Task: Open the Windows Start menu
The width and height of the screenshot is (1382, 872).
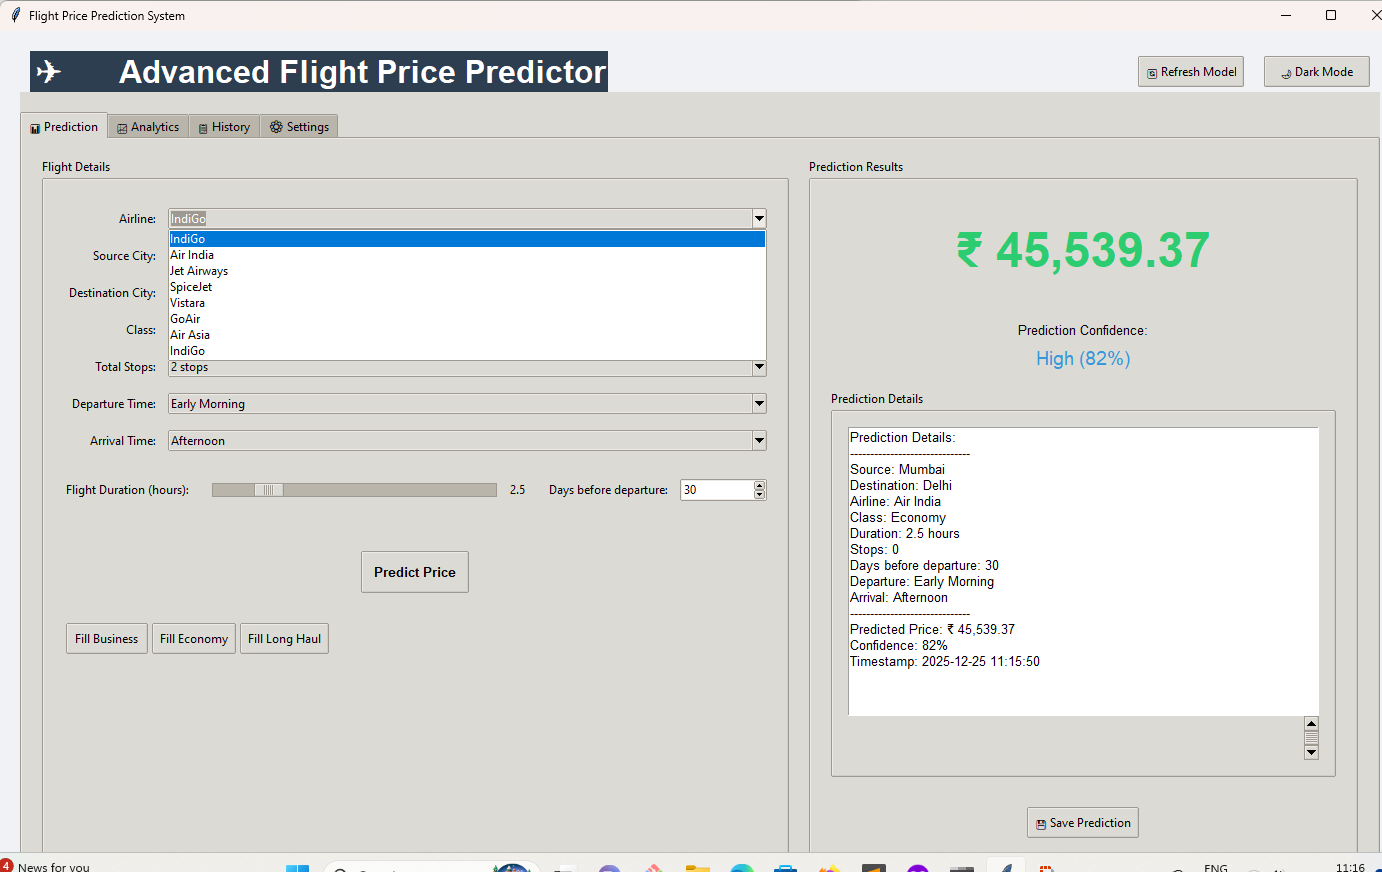Action: tap(297, 867)
